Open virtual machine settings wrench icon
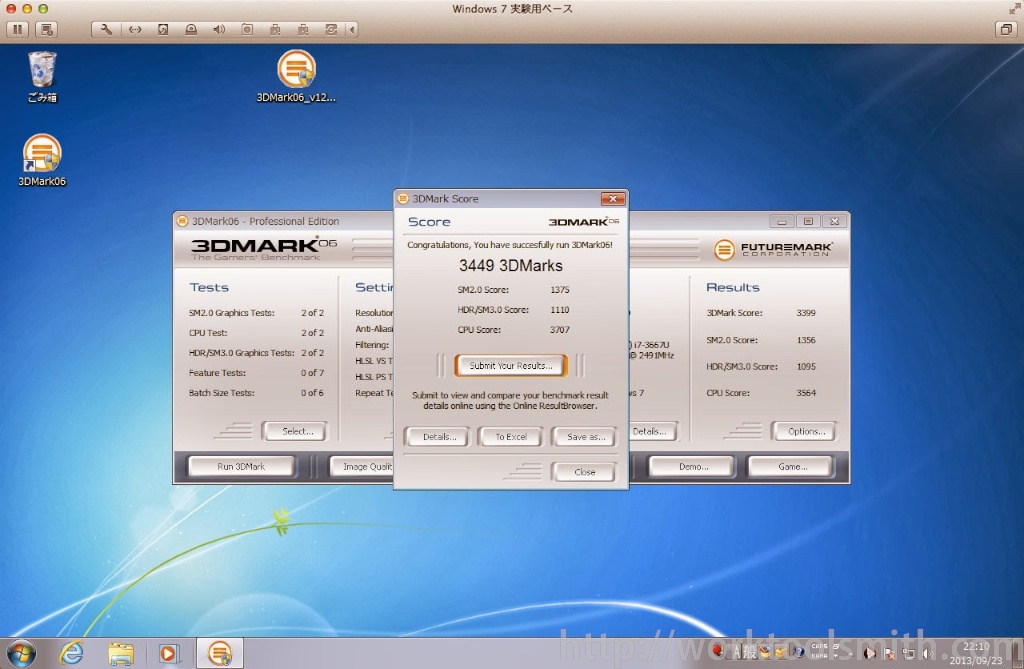Image resolution: width=1024 pixels, height=669 pixels. pyautogui.click(x=106, y=29)
